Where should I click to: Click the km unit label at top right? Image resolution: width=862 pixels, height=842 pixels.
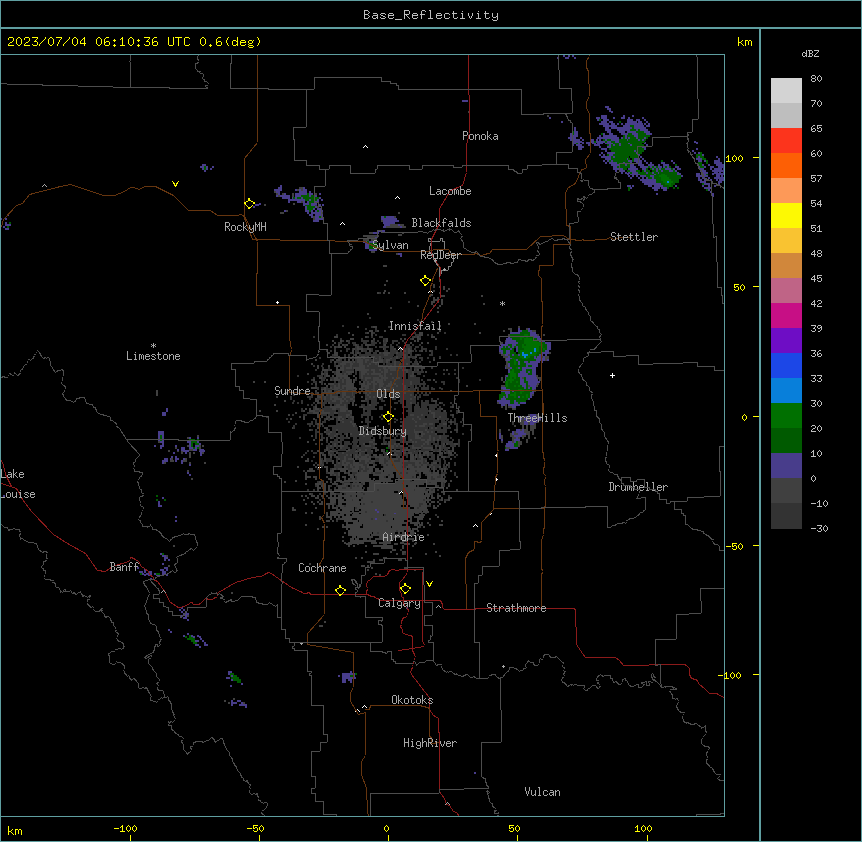(744, 42)
